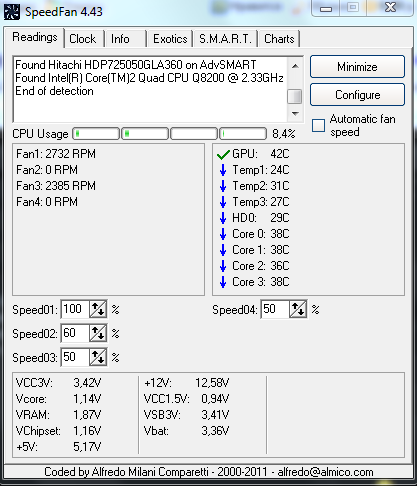Click the Vcore 1,14V voltage reading
417x486 pixels.
(58, 399)
